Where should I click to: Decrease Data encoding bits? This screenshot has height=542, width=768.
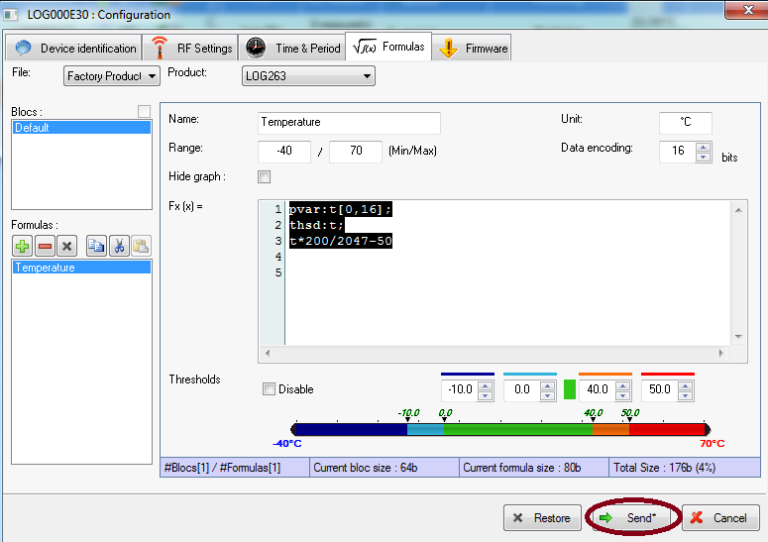click(703, 157)
